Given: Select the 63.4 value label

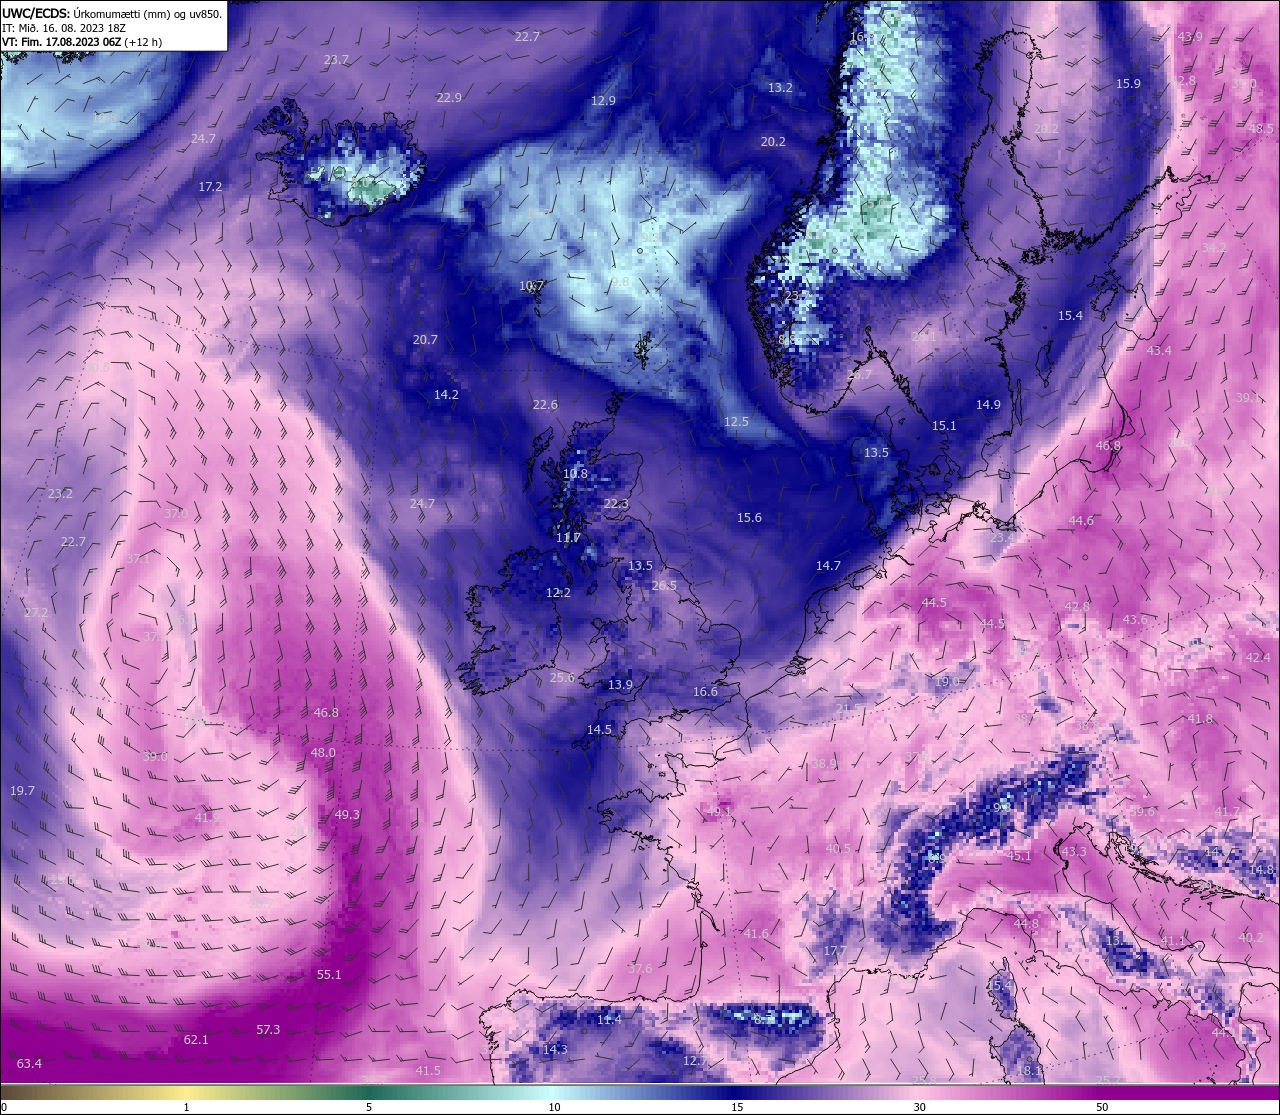Looking at the screenshot, I should (29, 1064).
